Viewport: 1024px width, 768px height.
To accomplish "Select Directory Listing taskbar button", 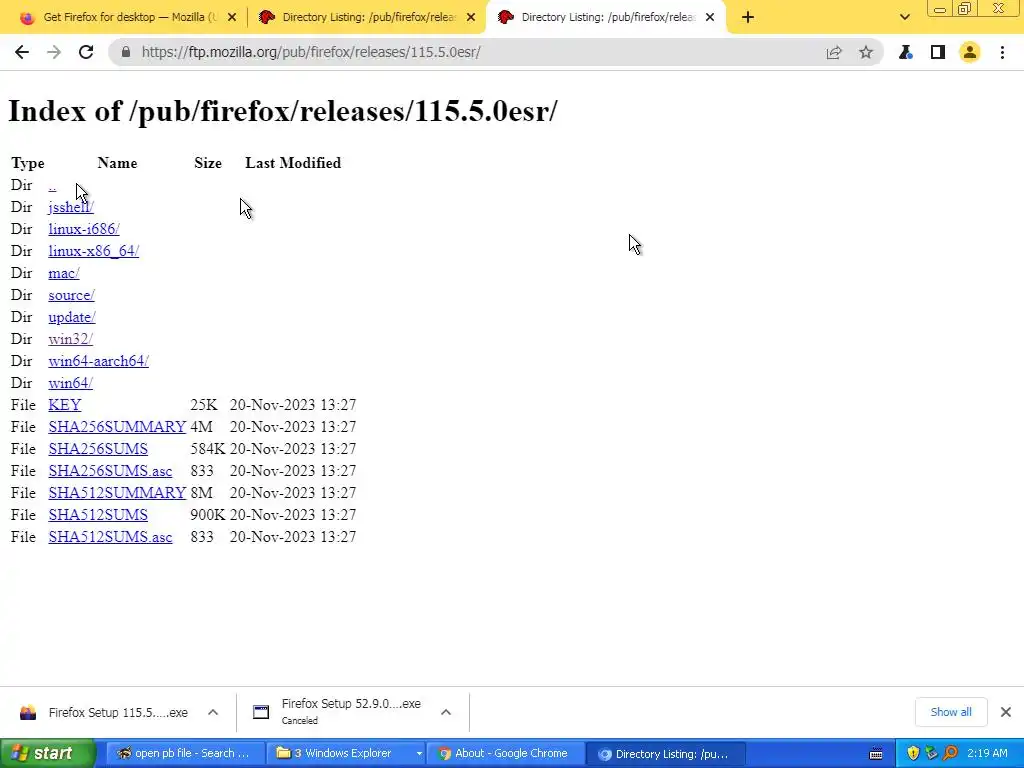I will coord(664,754).
